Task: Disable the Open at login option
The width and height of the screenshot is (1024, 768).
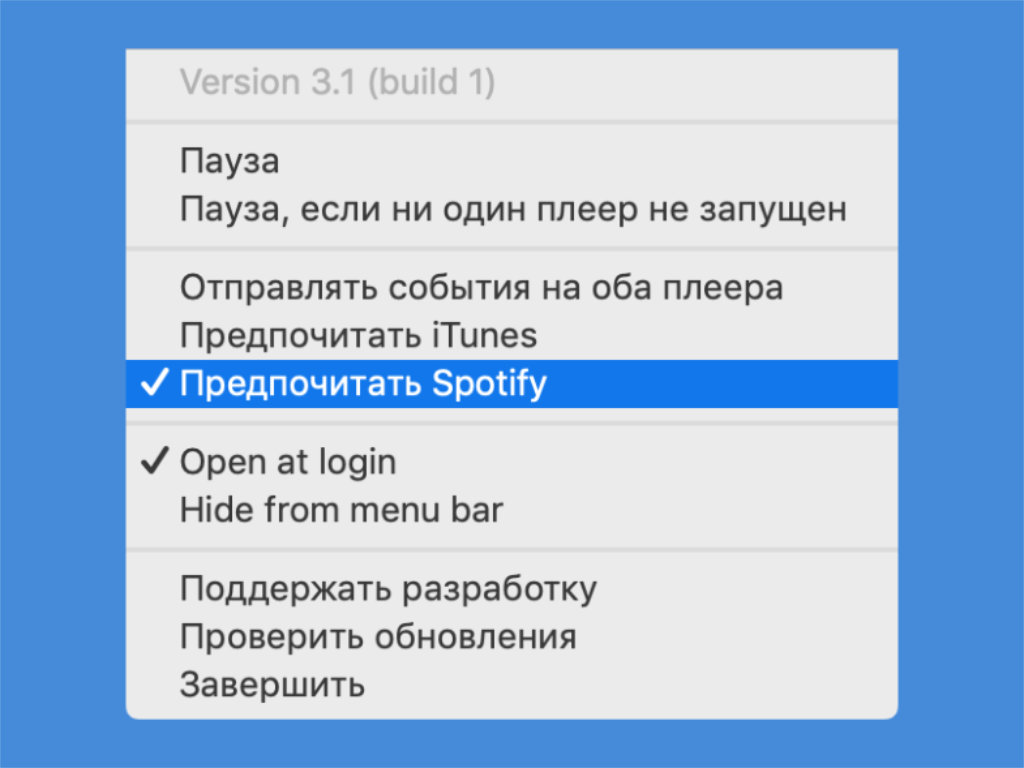Action: coord(288,462)
